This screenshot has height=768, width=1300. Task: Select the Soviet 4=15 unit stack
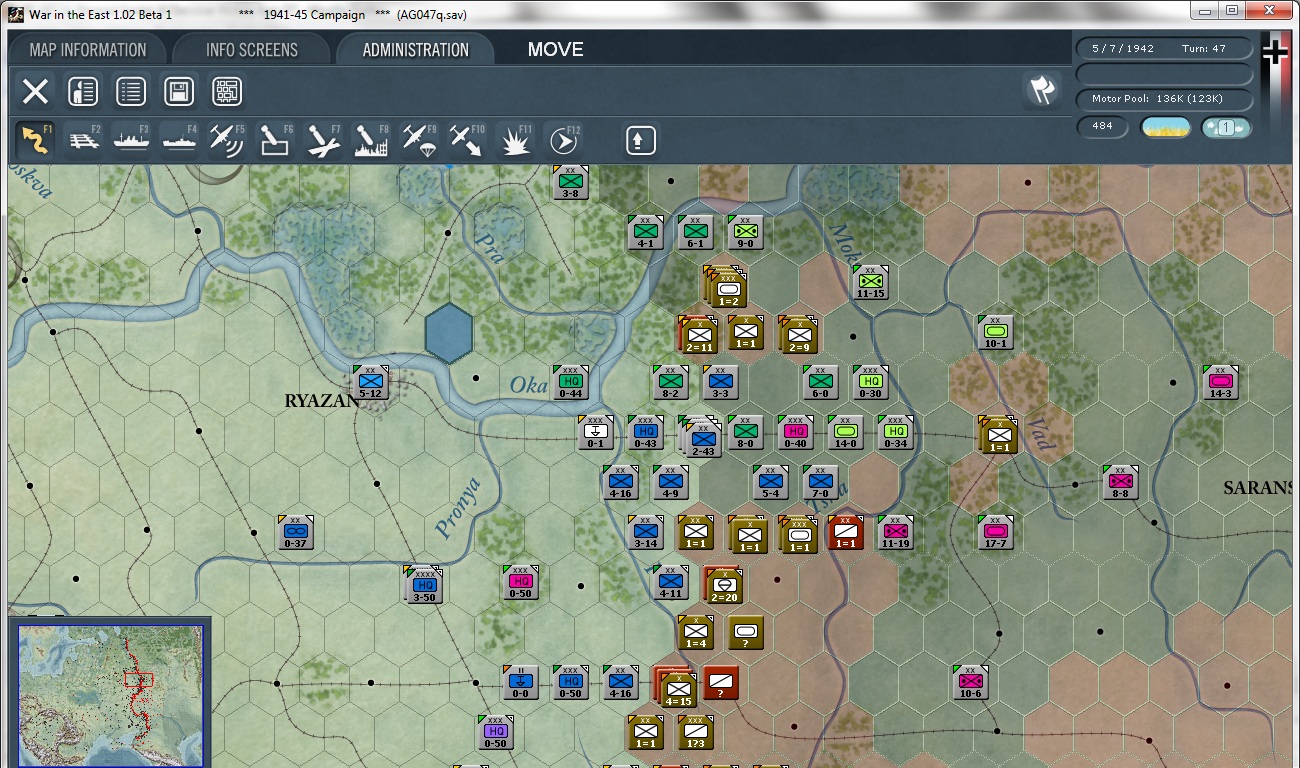click(x=676, y=687)
